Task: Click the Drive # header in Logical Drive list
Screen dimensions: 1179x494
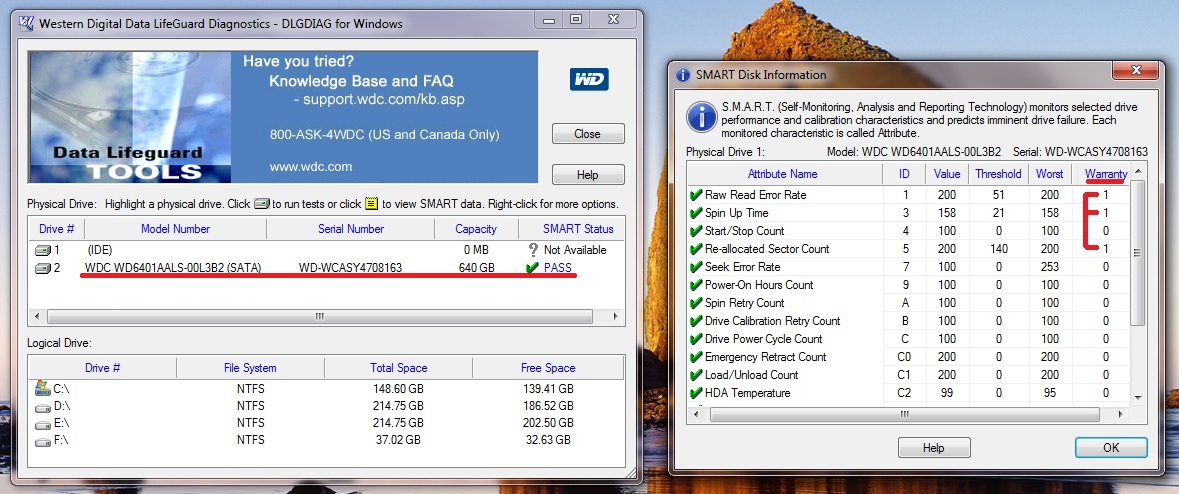Action: click(103, 368)
